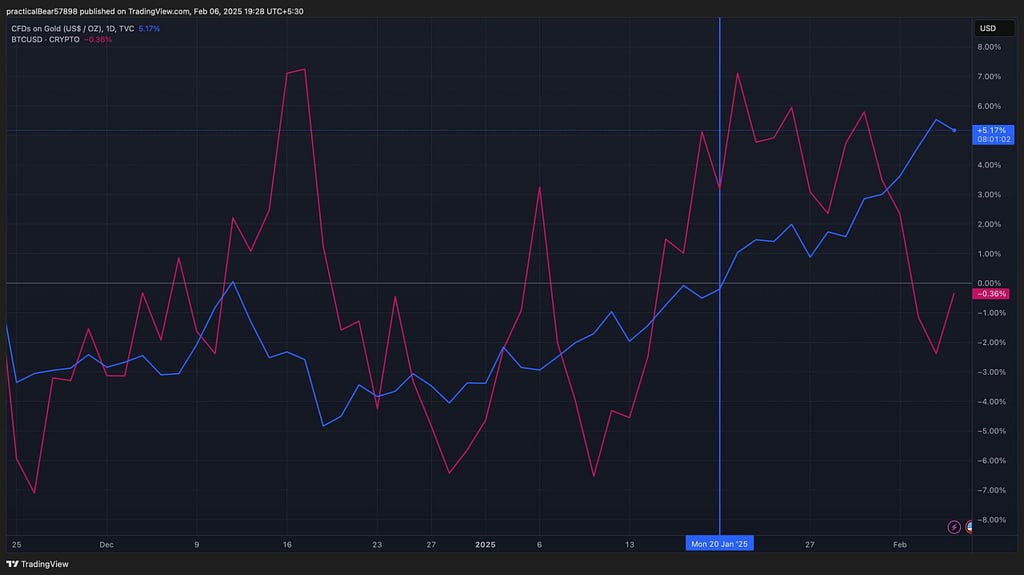The image size is (1024, 575).
Task: Click the −8.00% label at bottom of scale
Action: tap(991, 520)
